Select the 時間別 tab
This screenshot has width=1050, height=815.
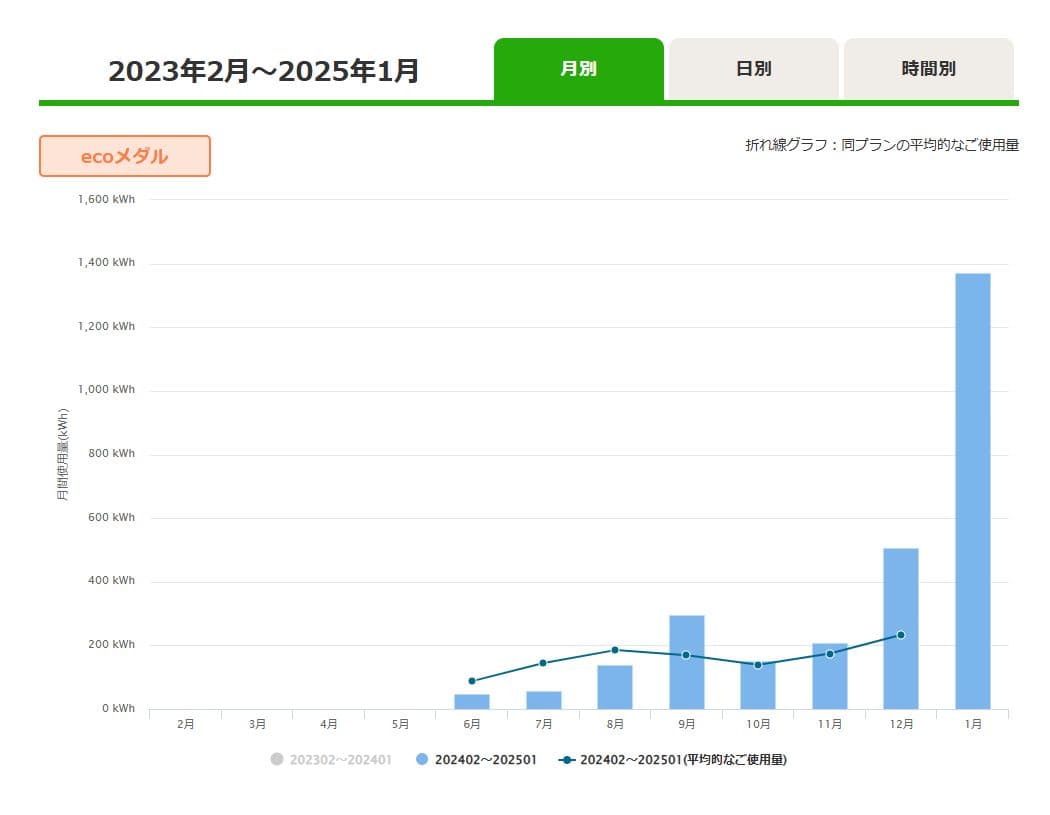click(928, 69)
